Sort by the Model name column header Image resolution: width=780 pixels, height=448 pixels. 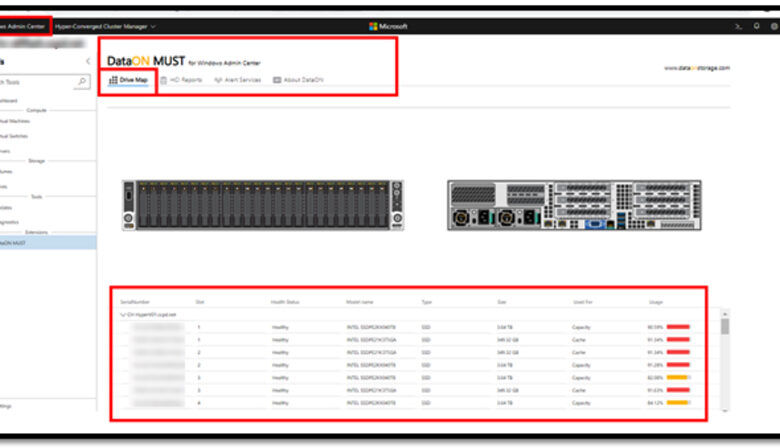(360, 302)
